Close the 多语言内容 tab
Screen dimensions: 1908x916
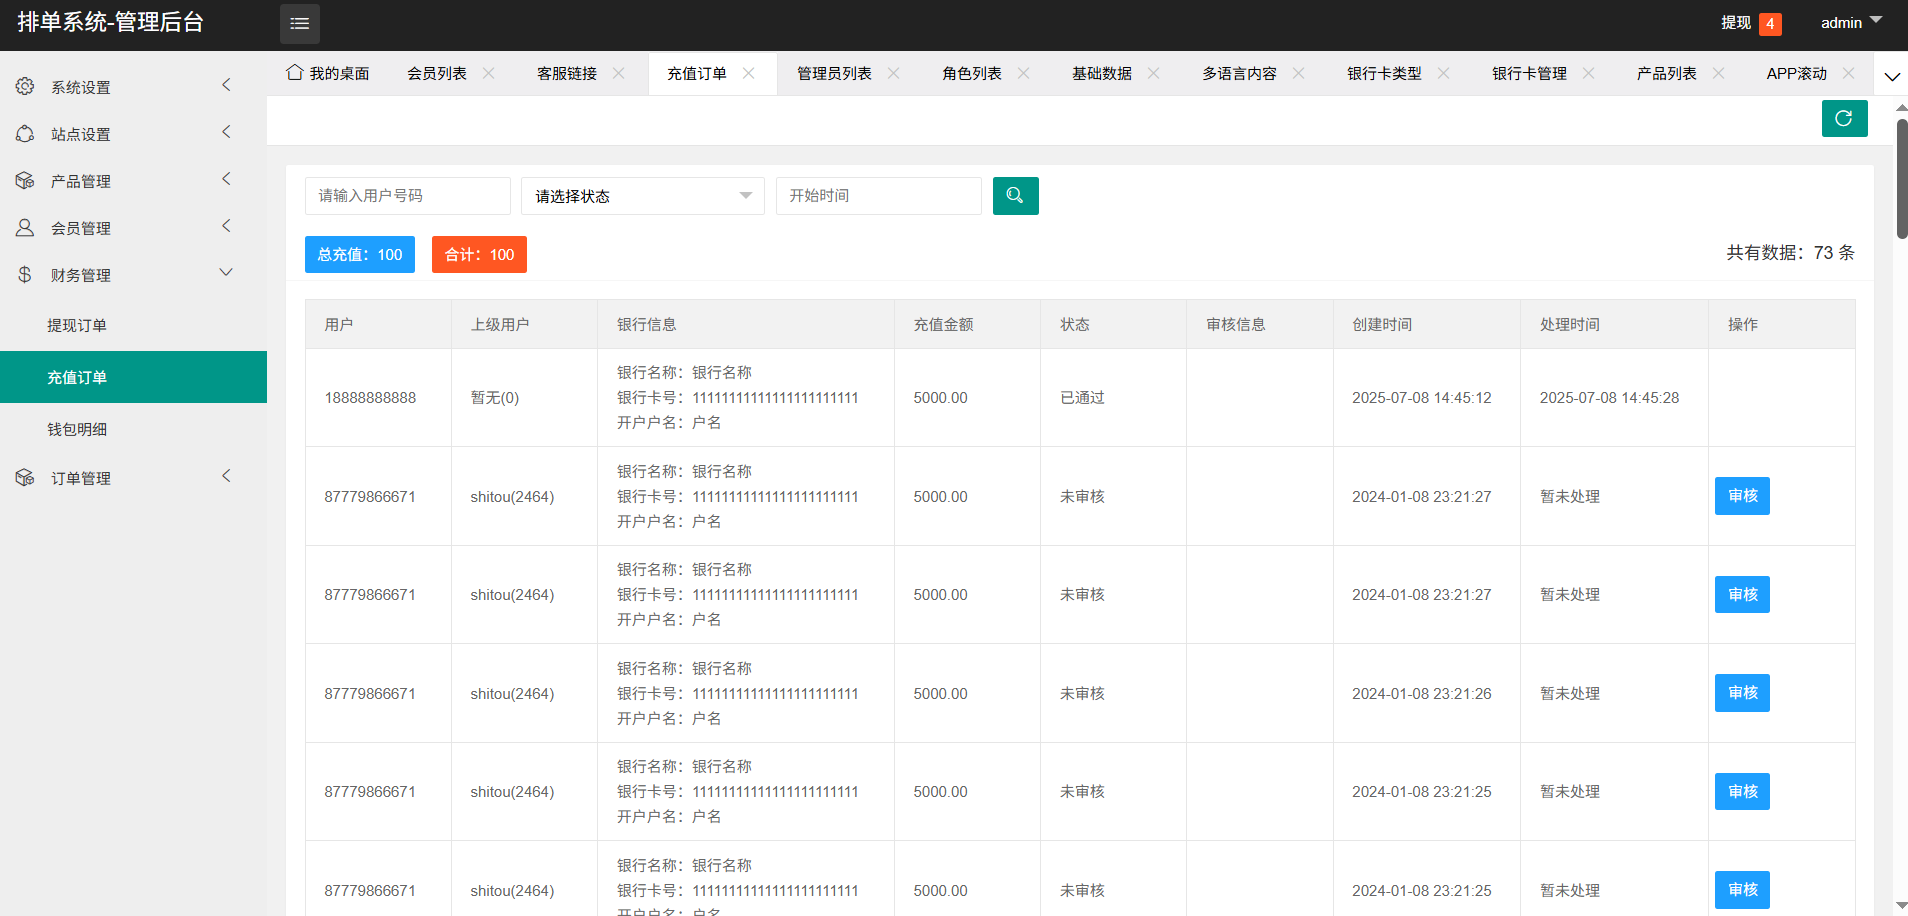(x=1299, y=73)
